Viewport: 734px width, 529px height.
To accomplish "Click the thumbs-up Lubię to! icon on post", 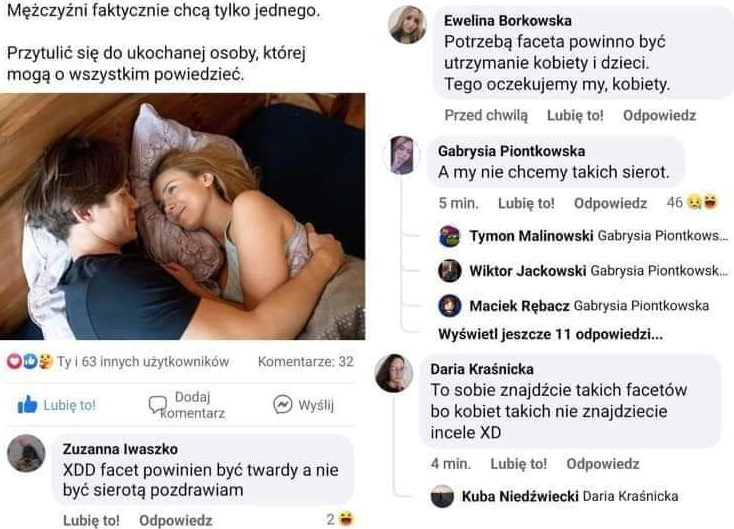I will pos(27,405).
